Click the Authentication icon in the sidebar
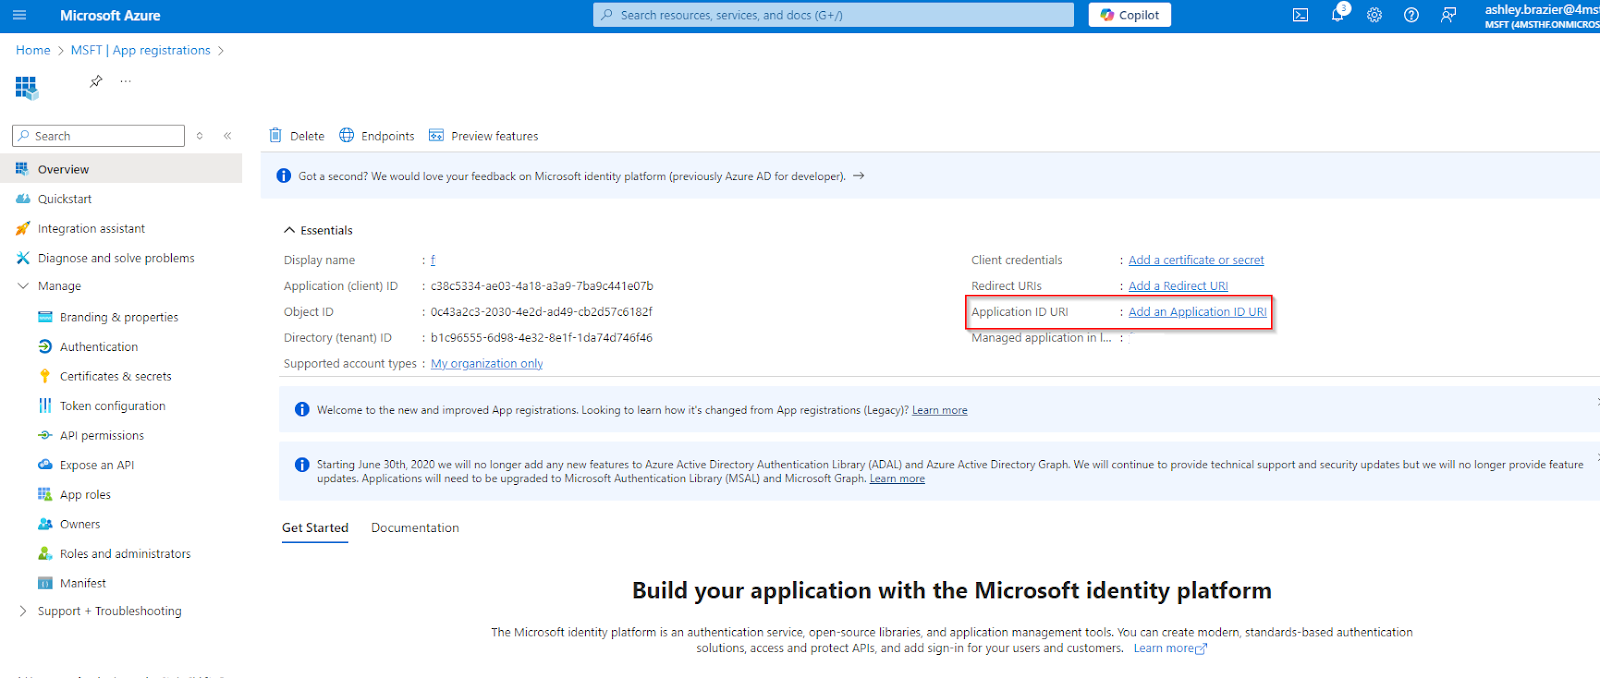 (45, 347)
